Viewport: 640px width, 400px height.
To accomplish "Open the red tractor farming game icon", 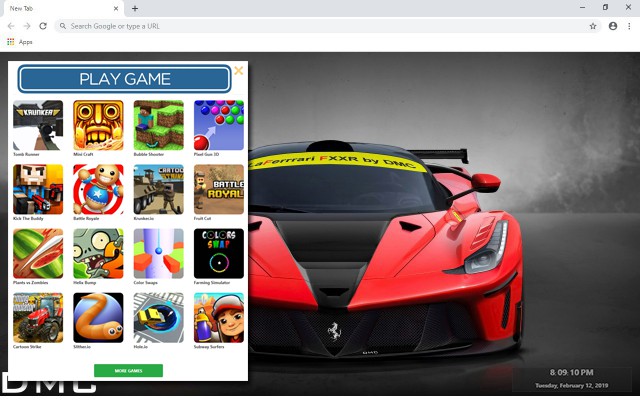I will pyautogui.click(x=38, y=318).
